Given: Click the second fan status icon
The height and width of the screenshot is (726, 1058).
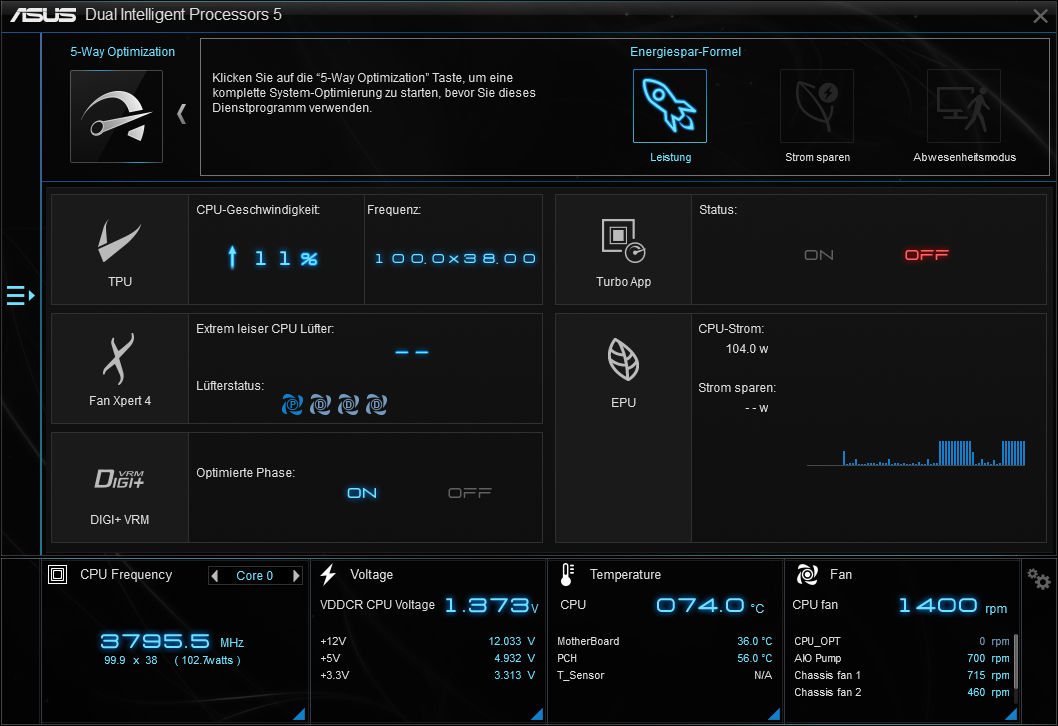Looking at the screenshot, I should (x=321, y=404).
